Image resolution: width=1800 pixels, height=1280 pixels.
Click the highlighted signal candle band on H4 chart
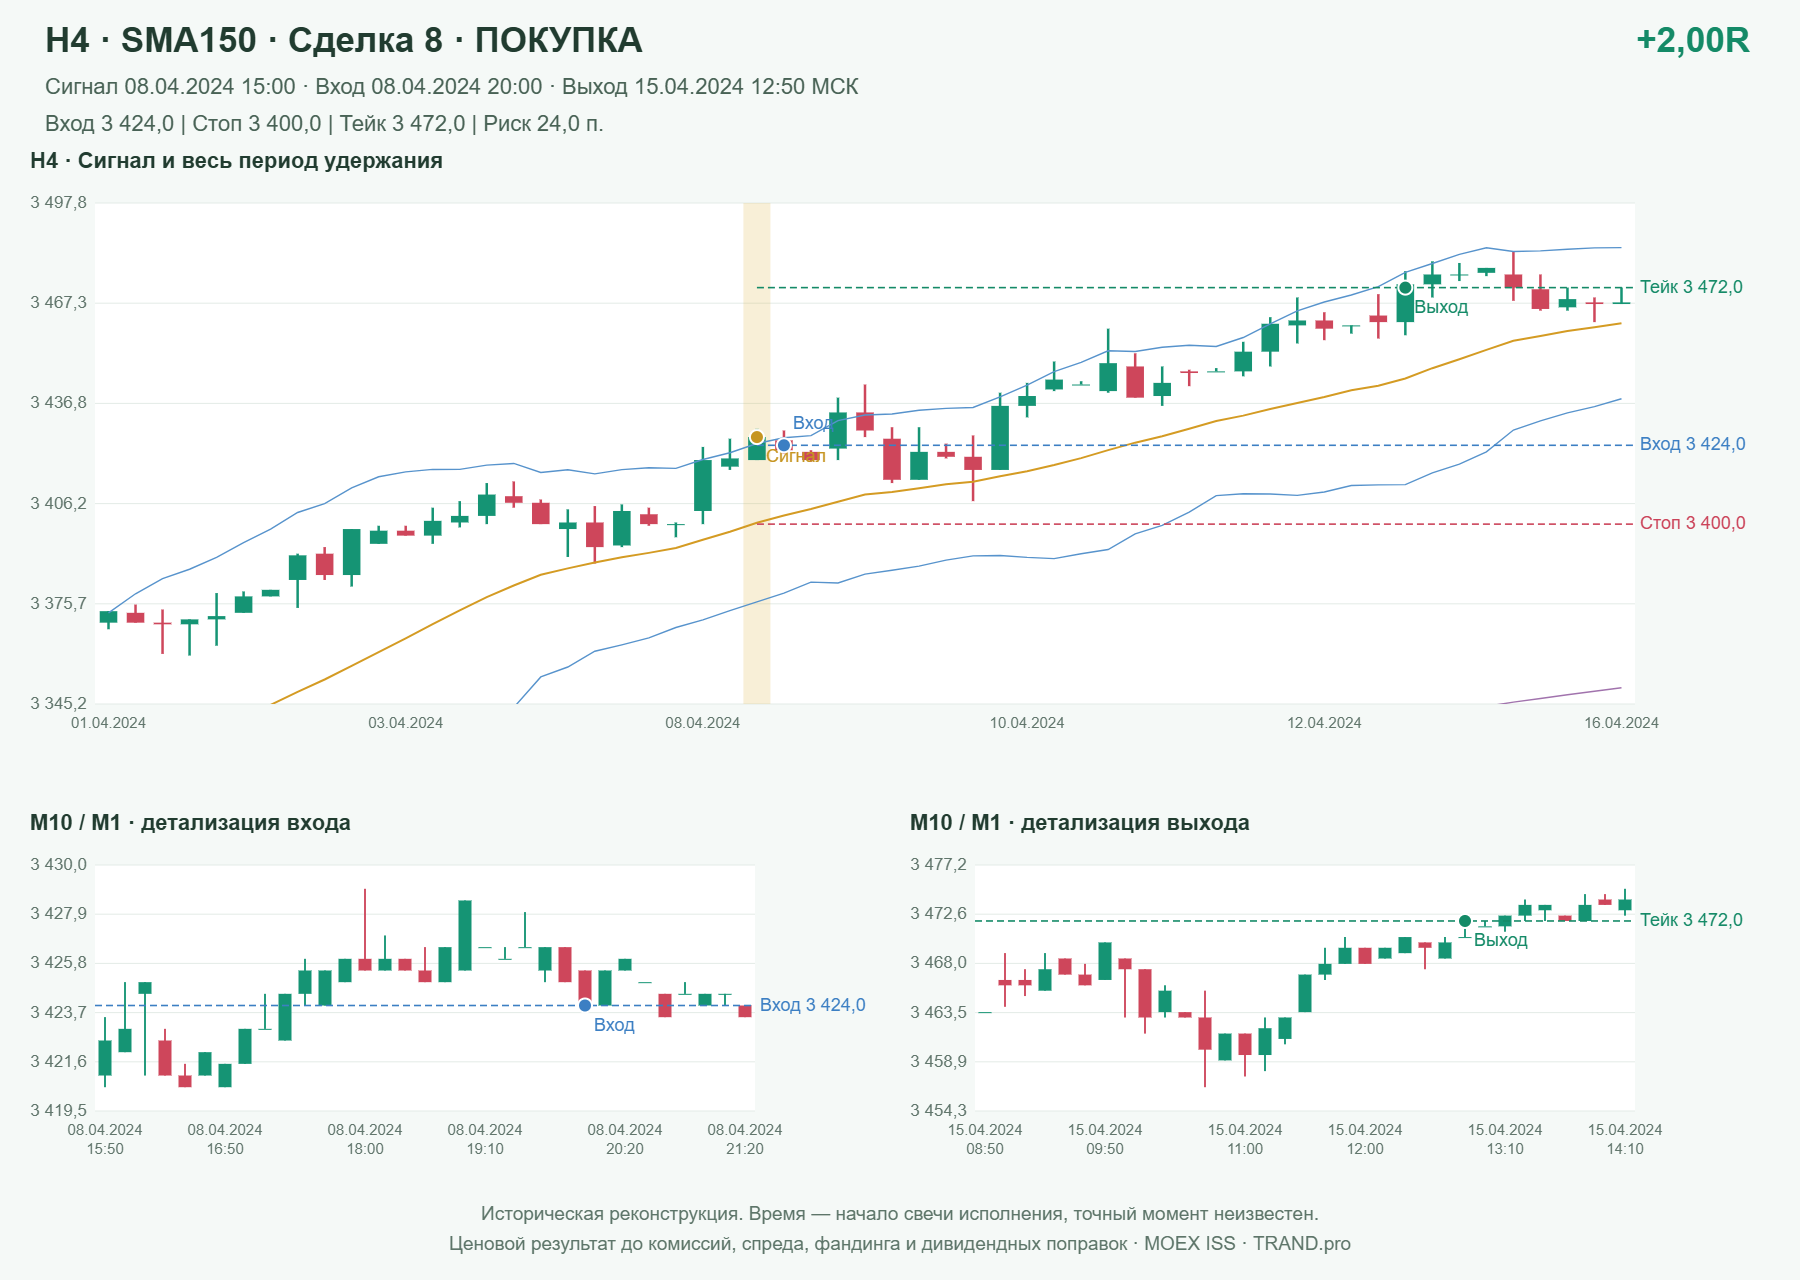(757, 453)
